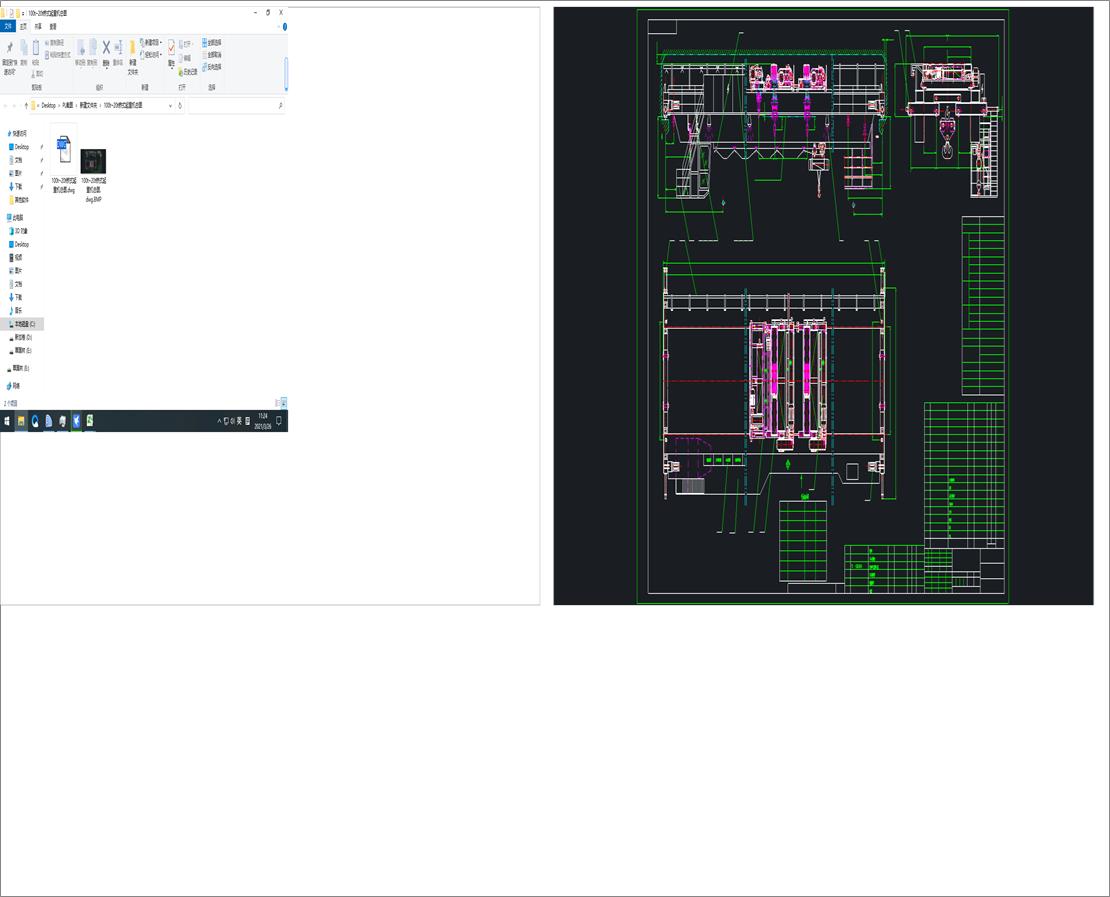Click Desktop in the address breadcrumb
The image size is (1110, 897).
click(x=48, y=105)
